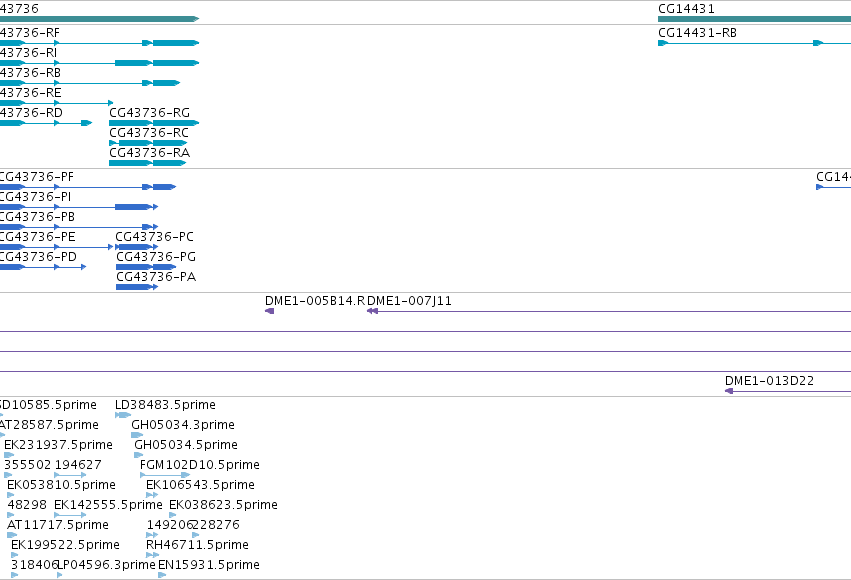Click the 43736-RF transcript label

[x=30, y=33]
